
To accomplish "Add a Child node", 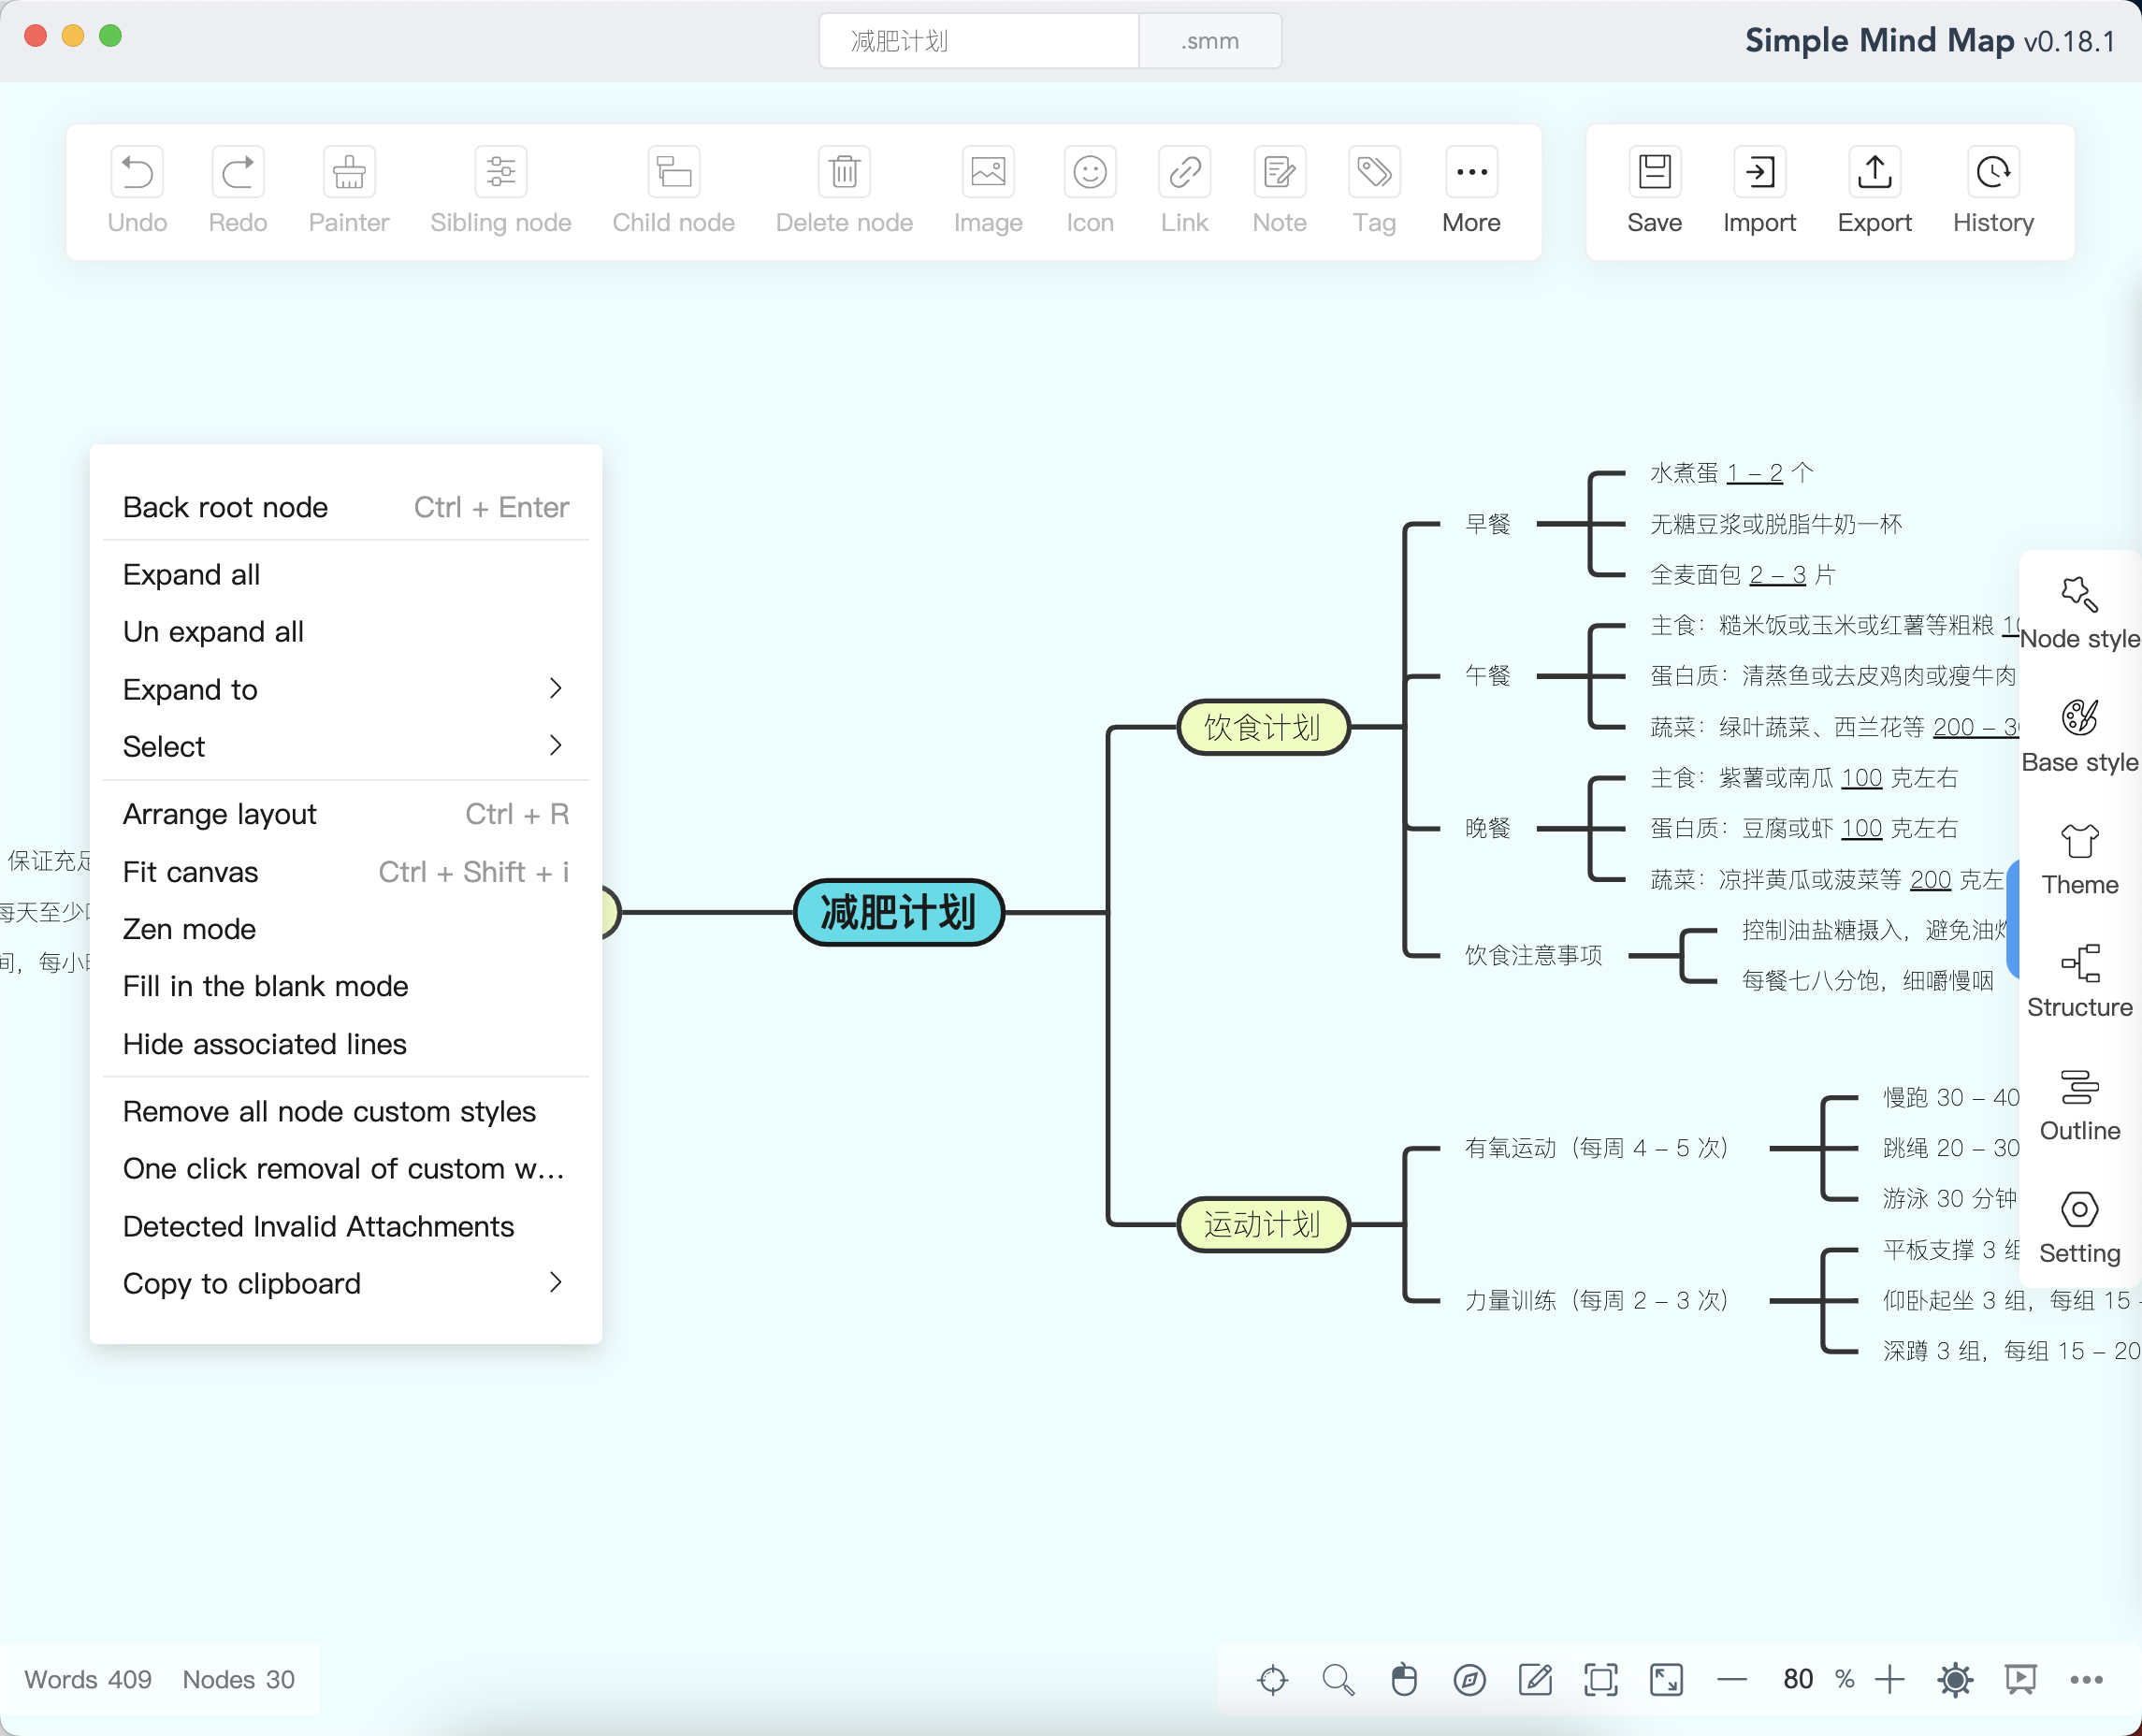I will coord(672,190).
